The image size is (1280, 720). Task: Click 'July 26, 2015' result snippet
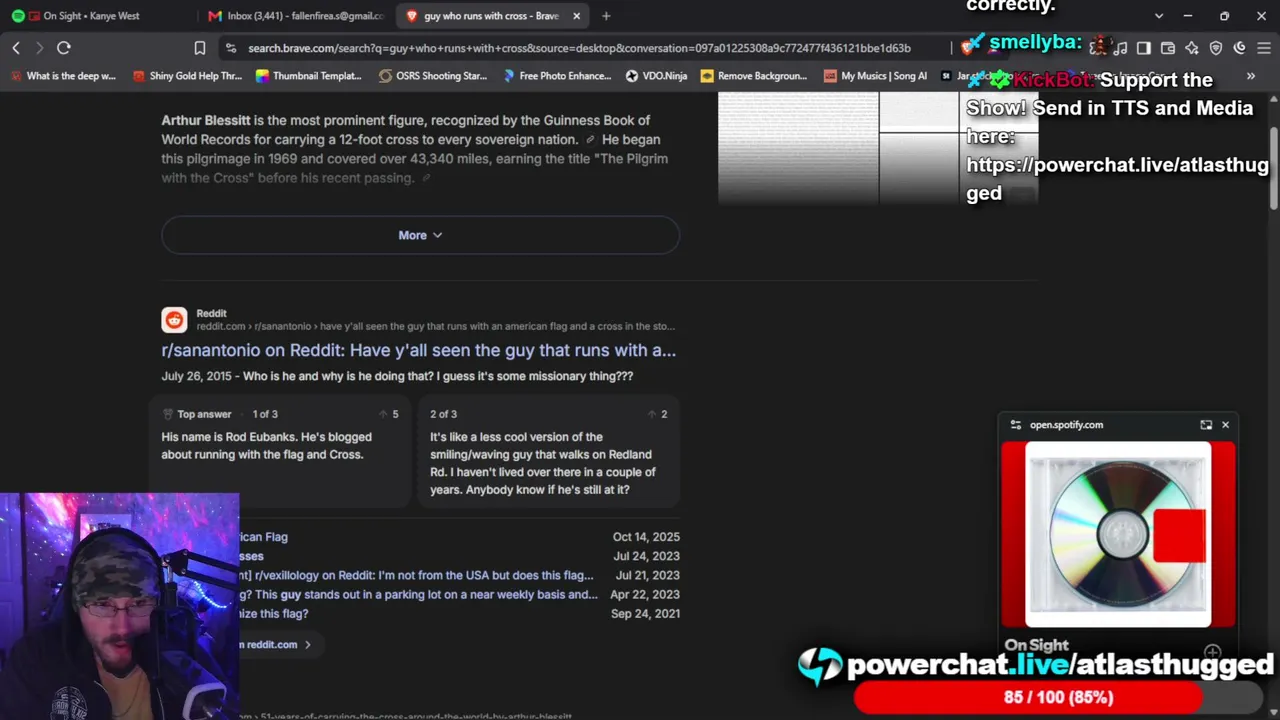[397, 376]
